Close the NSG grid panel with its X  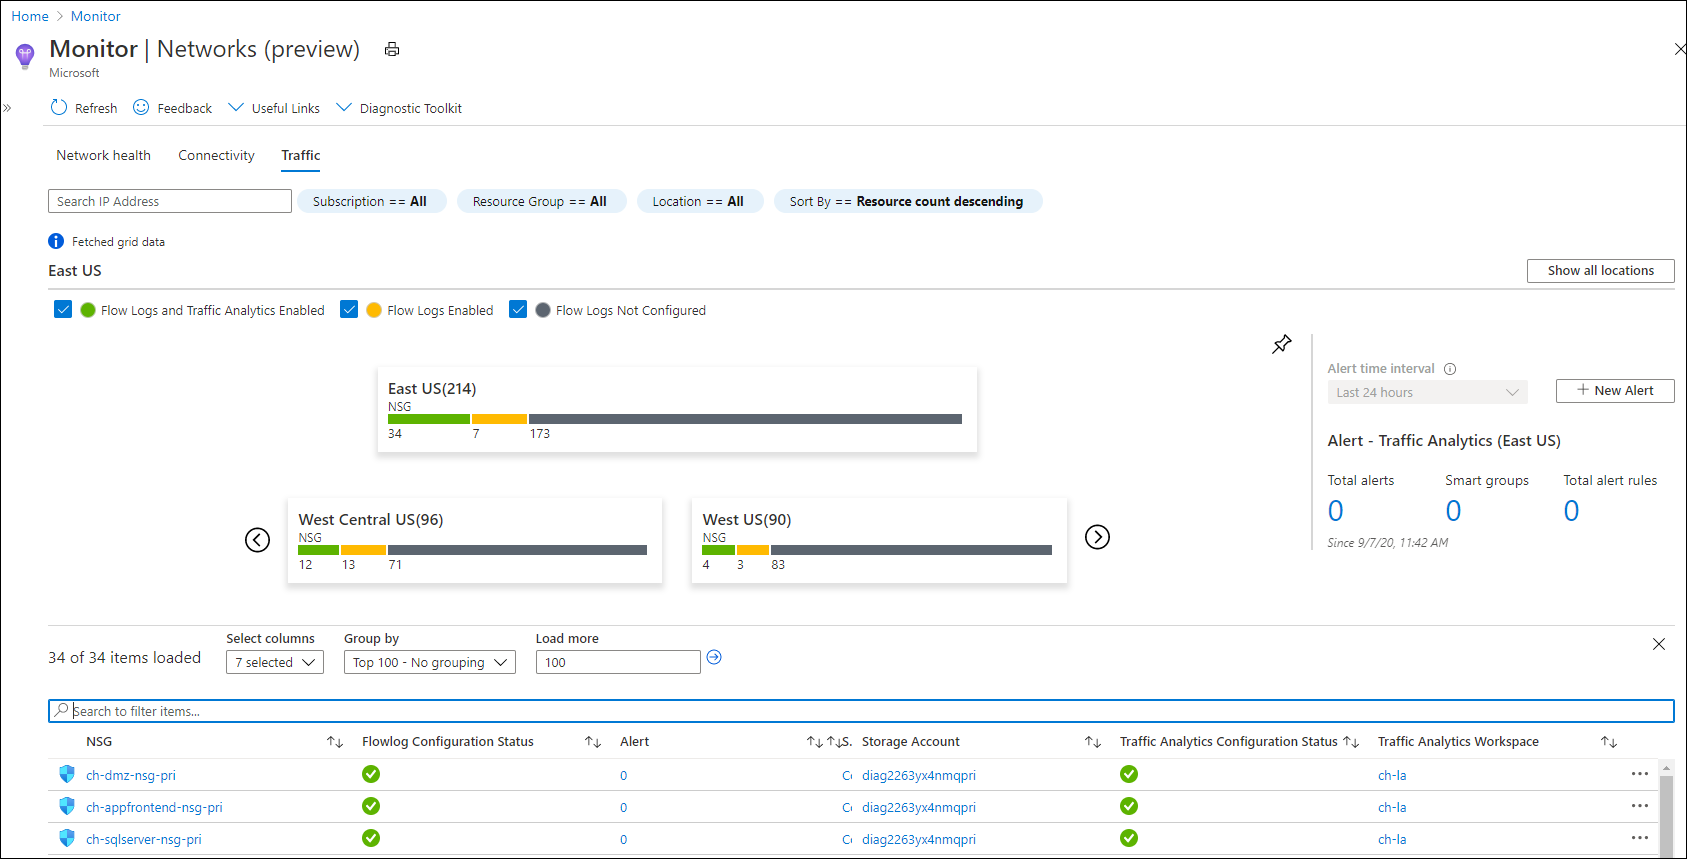pos(1659,644)
